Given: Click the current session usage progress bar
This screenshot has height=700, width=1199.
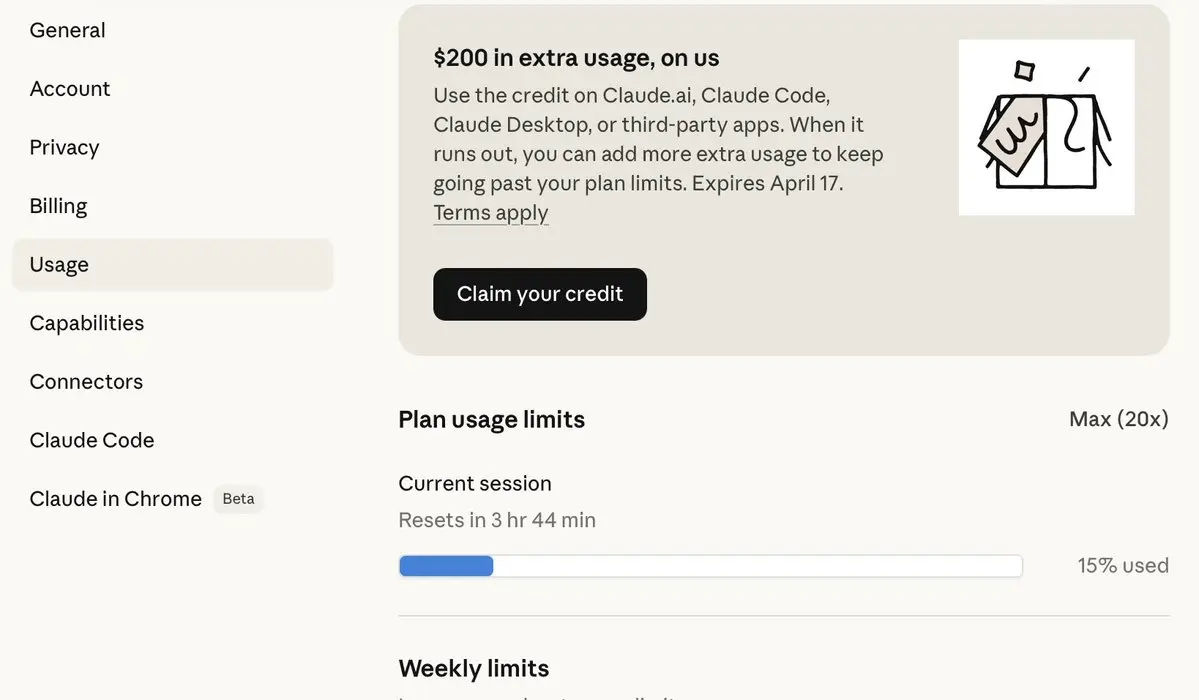Looking at the screenshot, I should coord(710,566).
